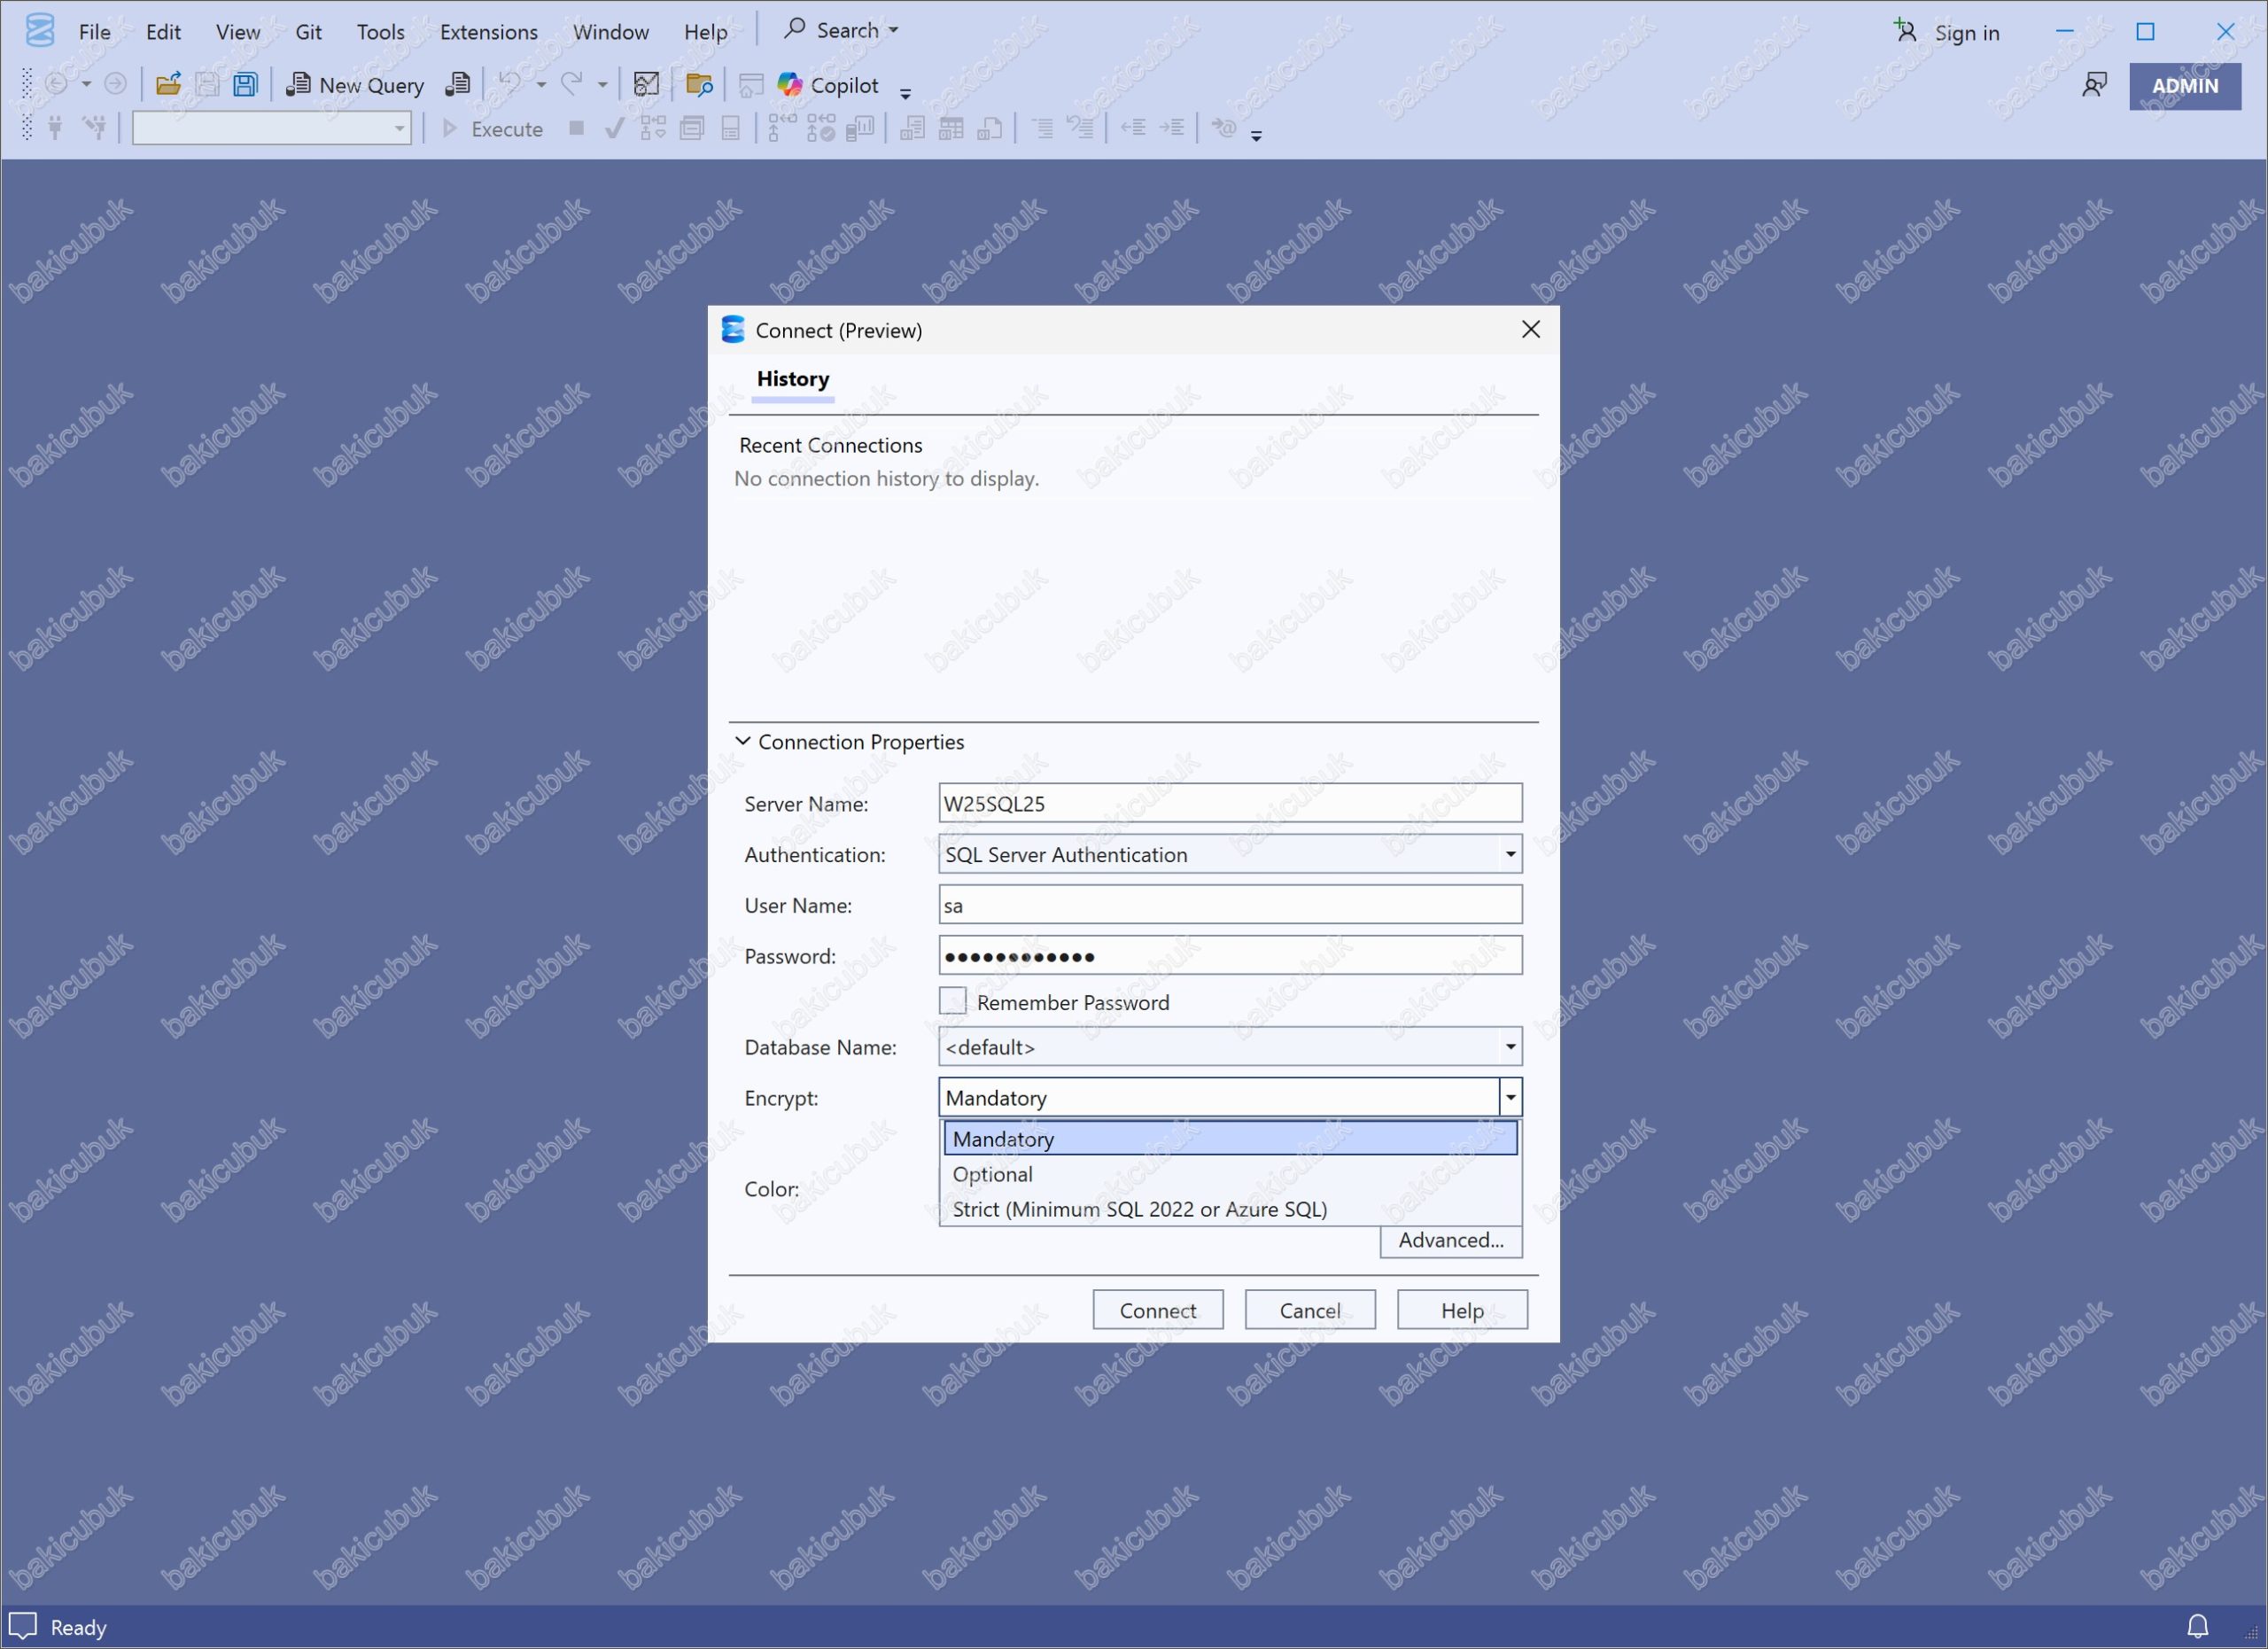Click the Redo arrow icon
Image resolution: width=2268 pixels, height=1649 pixels.
click(572, 85)
